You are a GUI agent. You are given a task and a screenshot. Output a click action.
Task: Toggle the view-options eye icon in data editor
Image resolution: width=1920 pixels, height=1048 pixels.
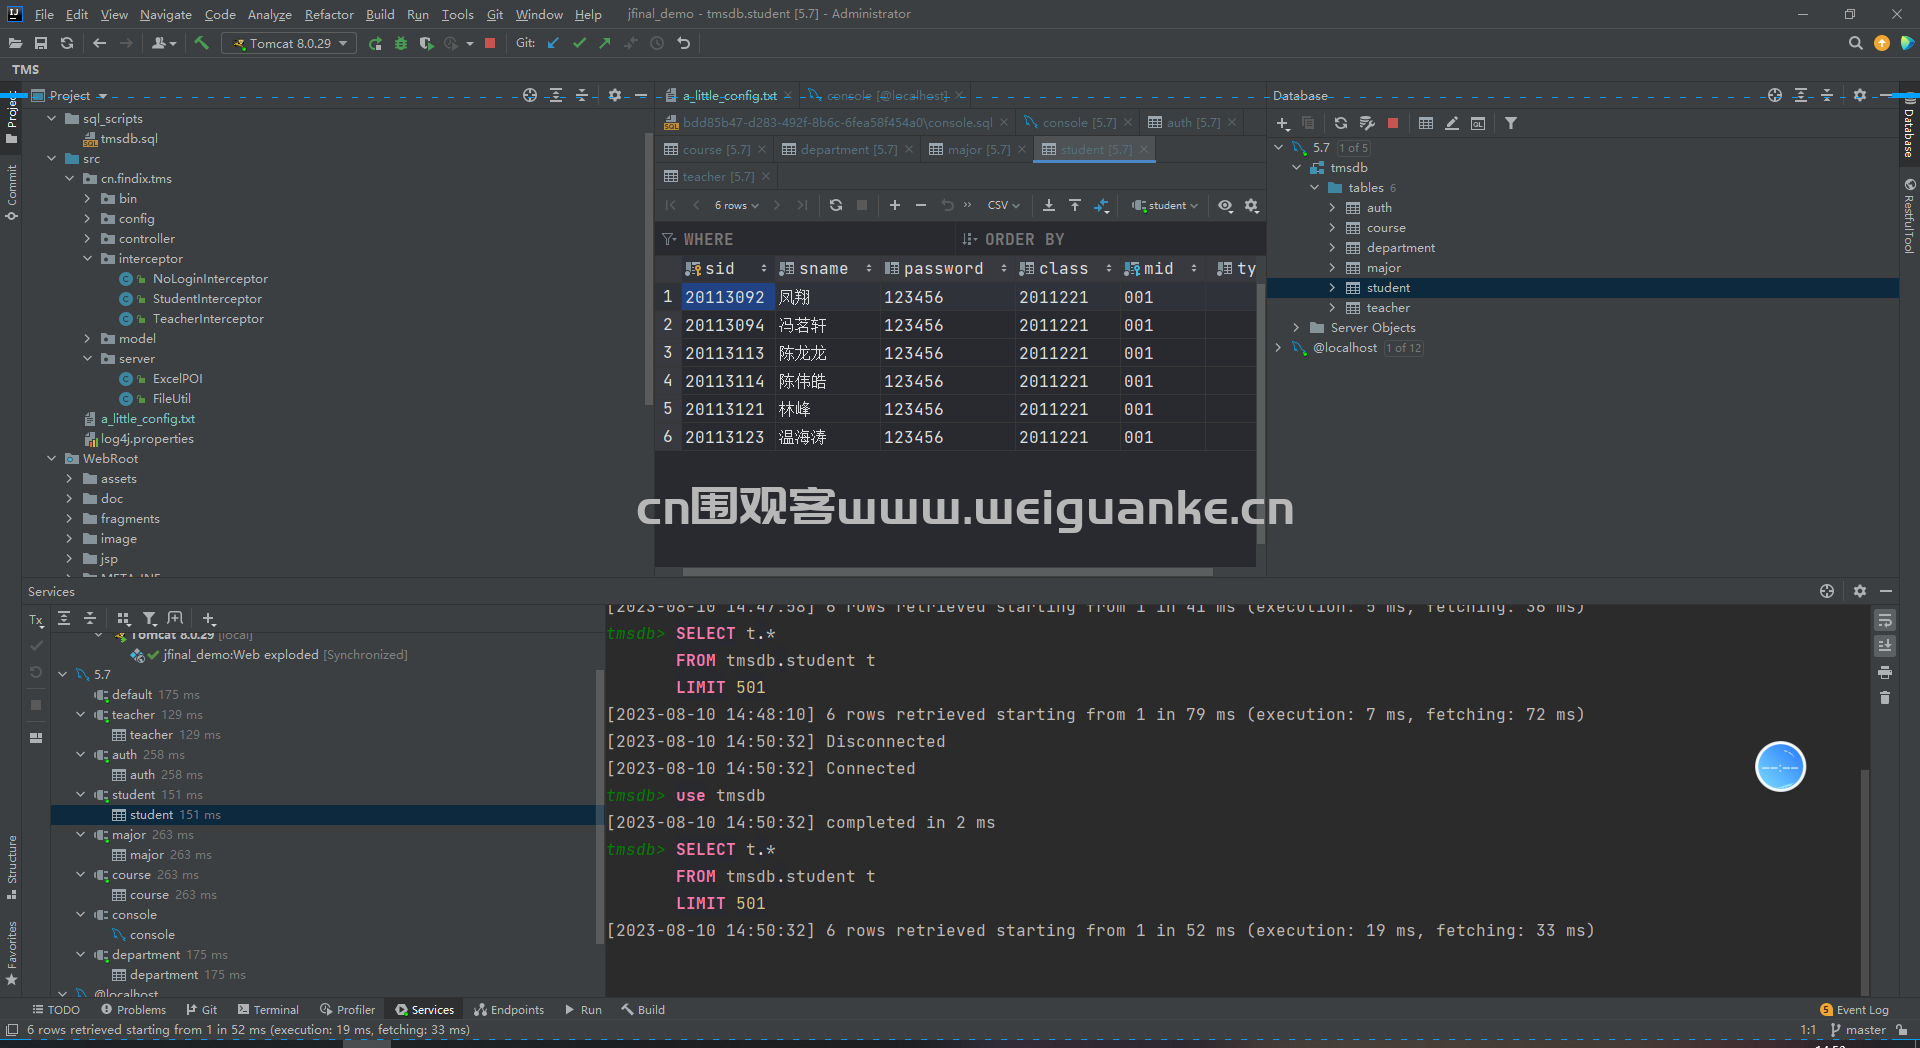pos(1225,205)
